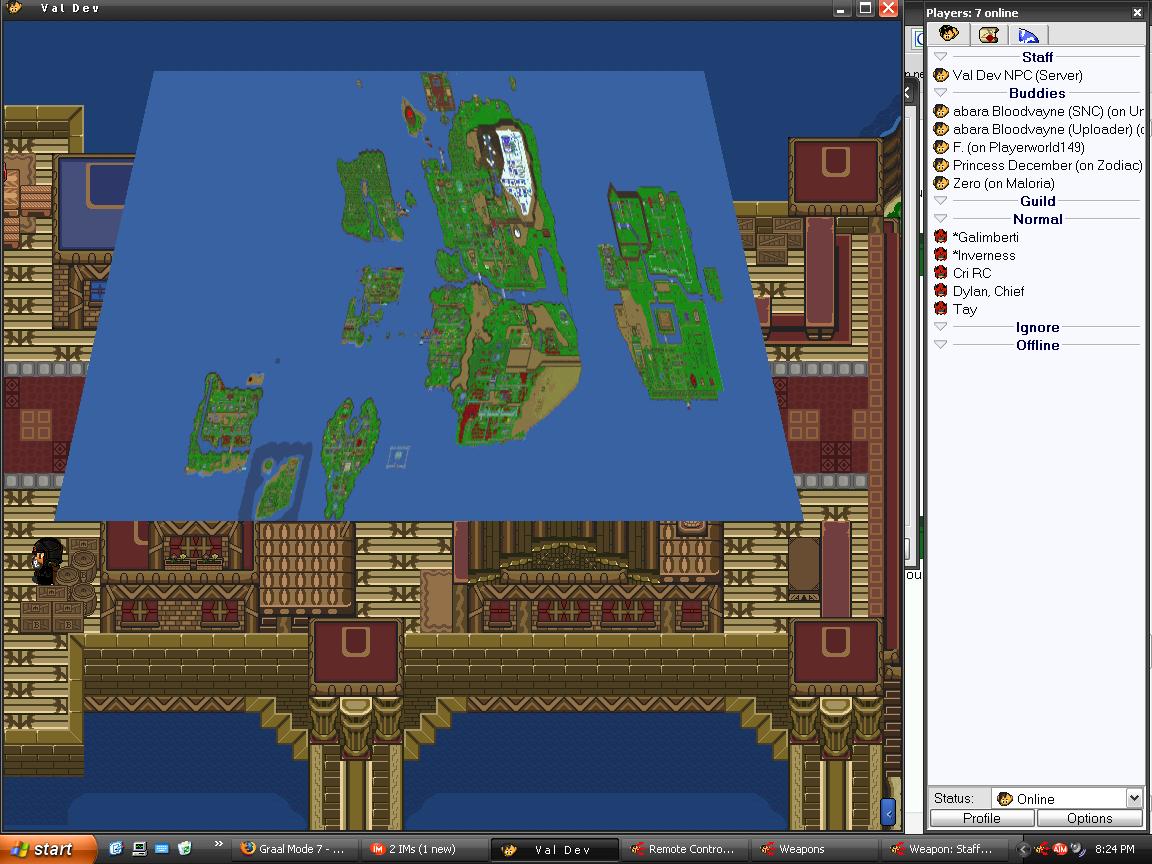
Task: Click the Internet Explorer quick launch icon
Action: pos(116,849)
